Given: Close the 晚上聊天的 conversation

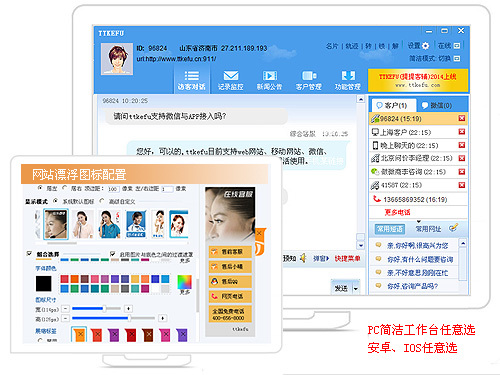Looking at the screenshot, I should coord(462,145).
